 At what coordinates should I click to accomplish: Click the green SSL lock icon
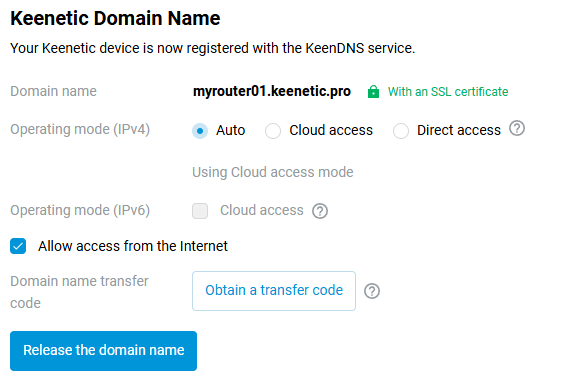click(373, 92)
